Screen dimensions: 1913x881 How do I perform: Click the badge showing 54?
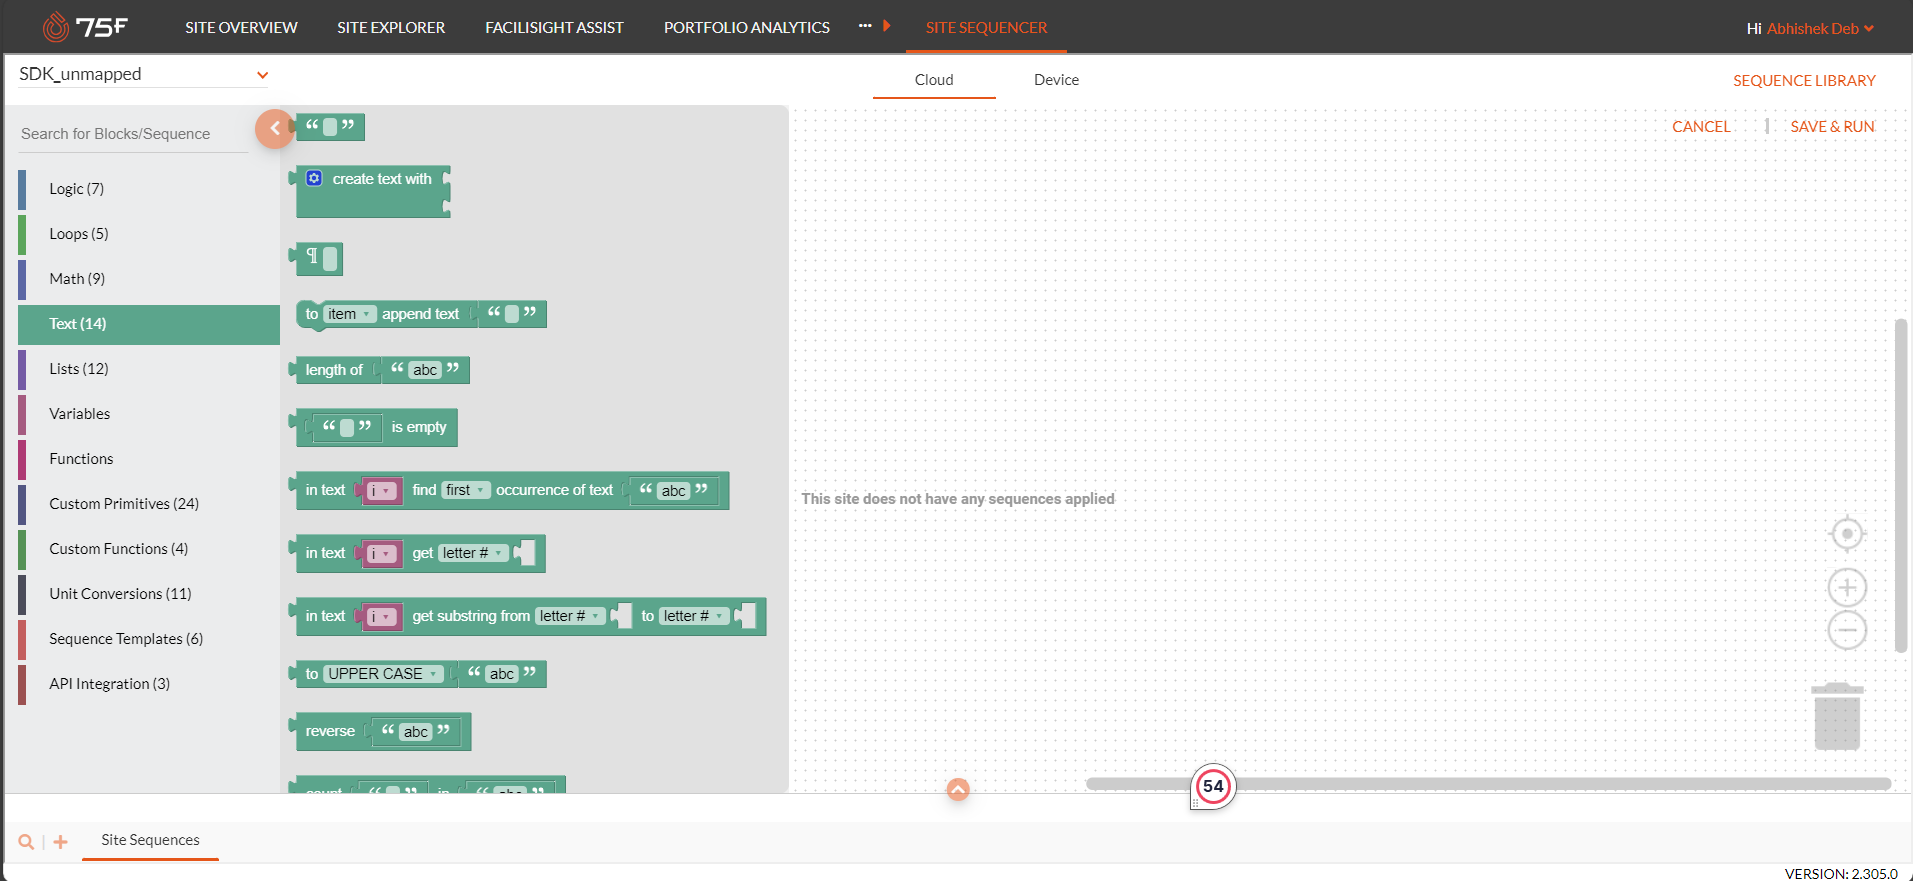tap(1213, 786)
